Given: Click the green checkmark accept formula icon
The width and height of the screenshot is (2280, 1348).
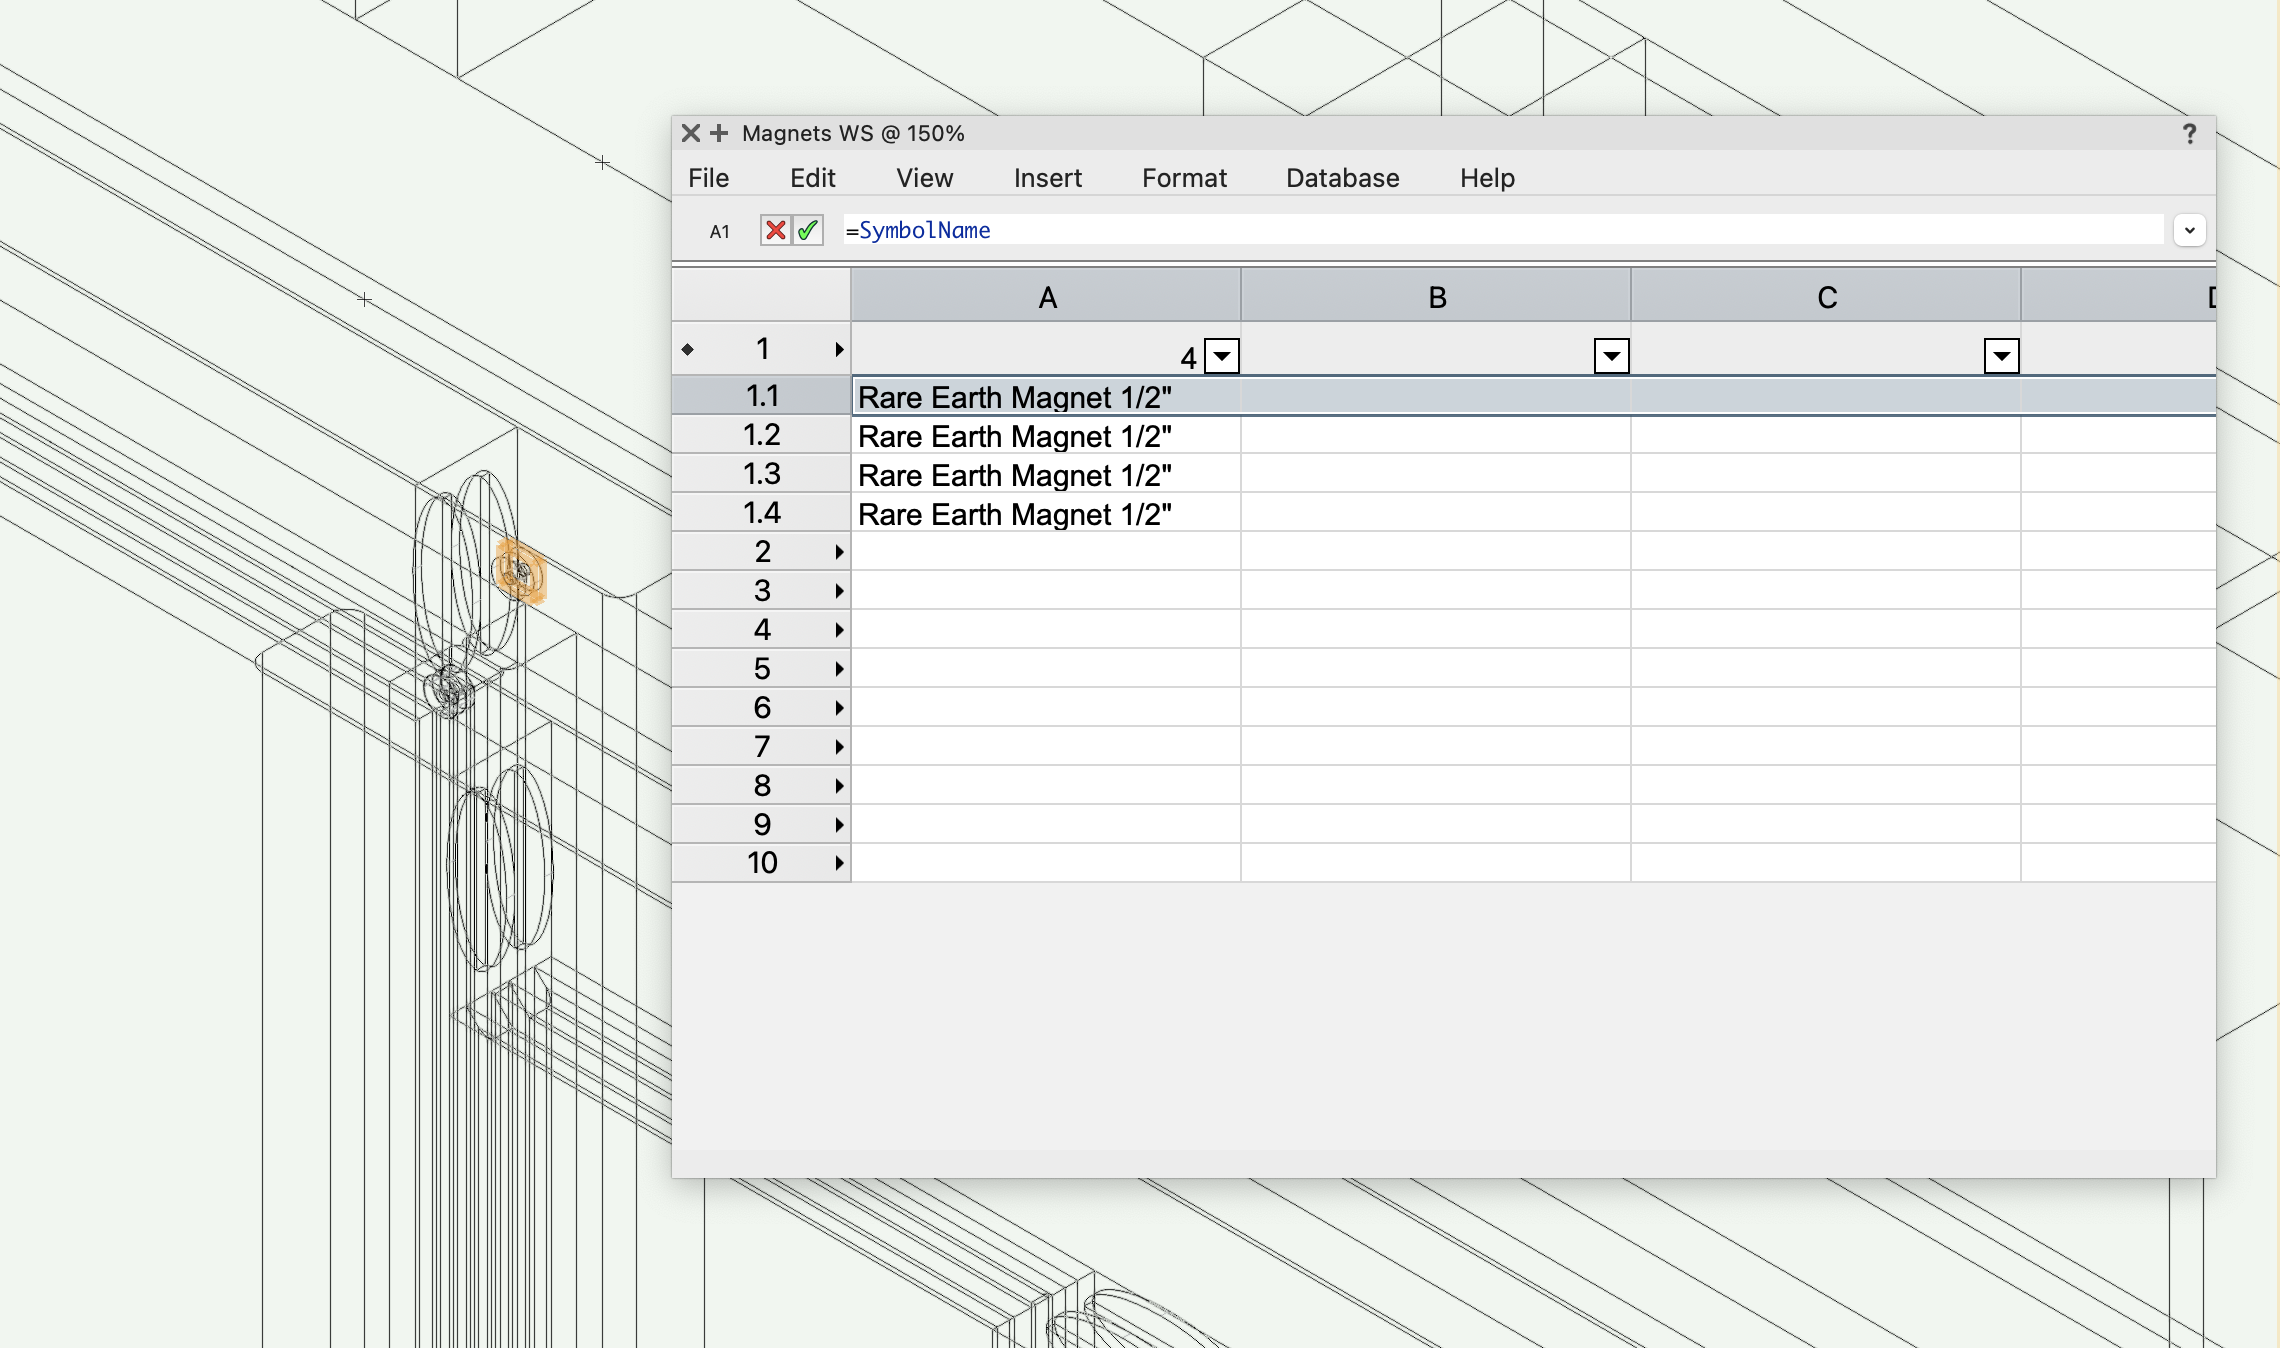Looking at the screenshot, I should click(808, 231).
